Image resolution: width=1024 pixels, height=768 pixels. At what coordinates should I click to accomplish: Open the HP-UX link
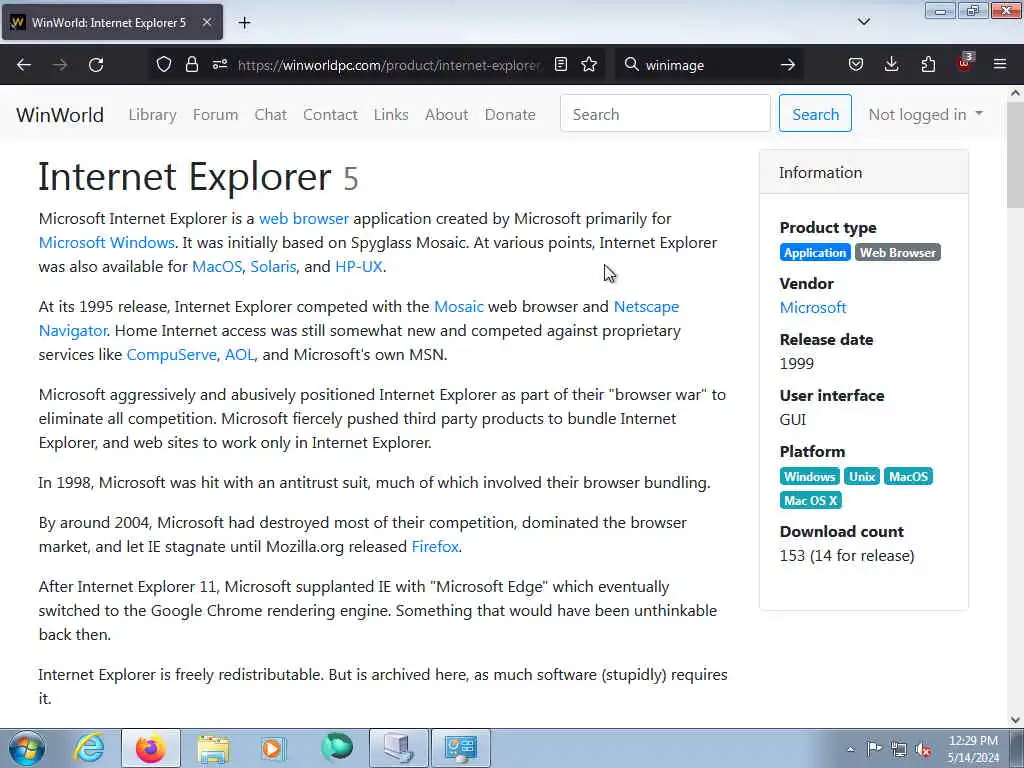[359, 267]
